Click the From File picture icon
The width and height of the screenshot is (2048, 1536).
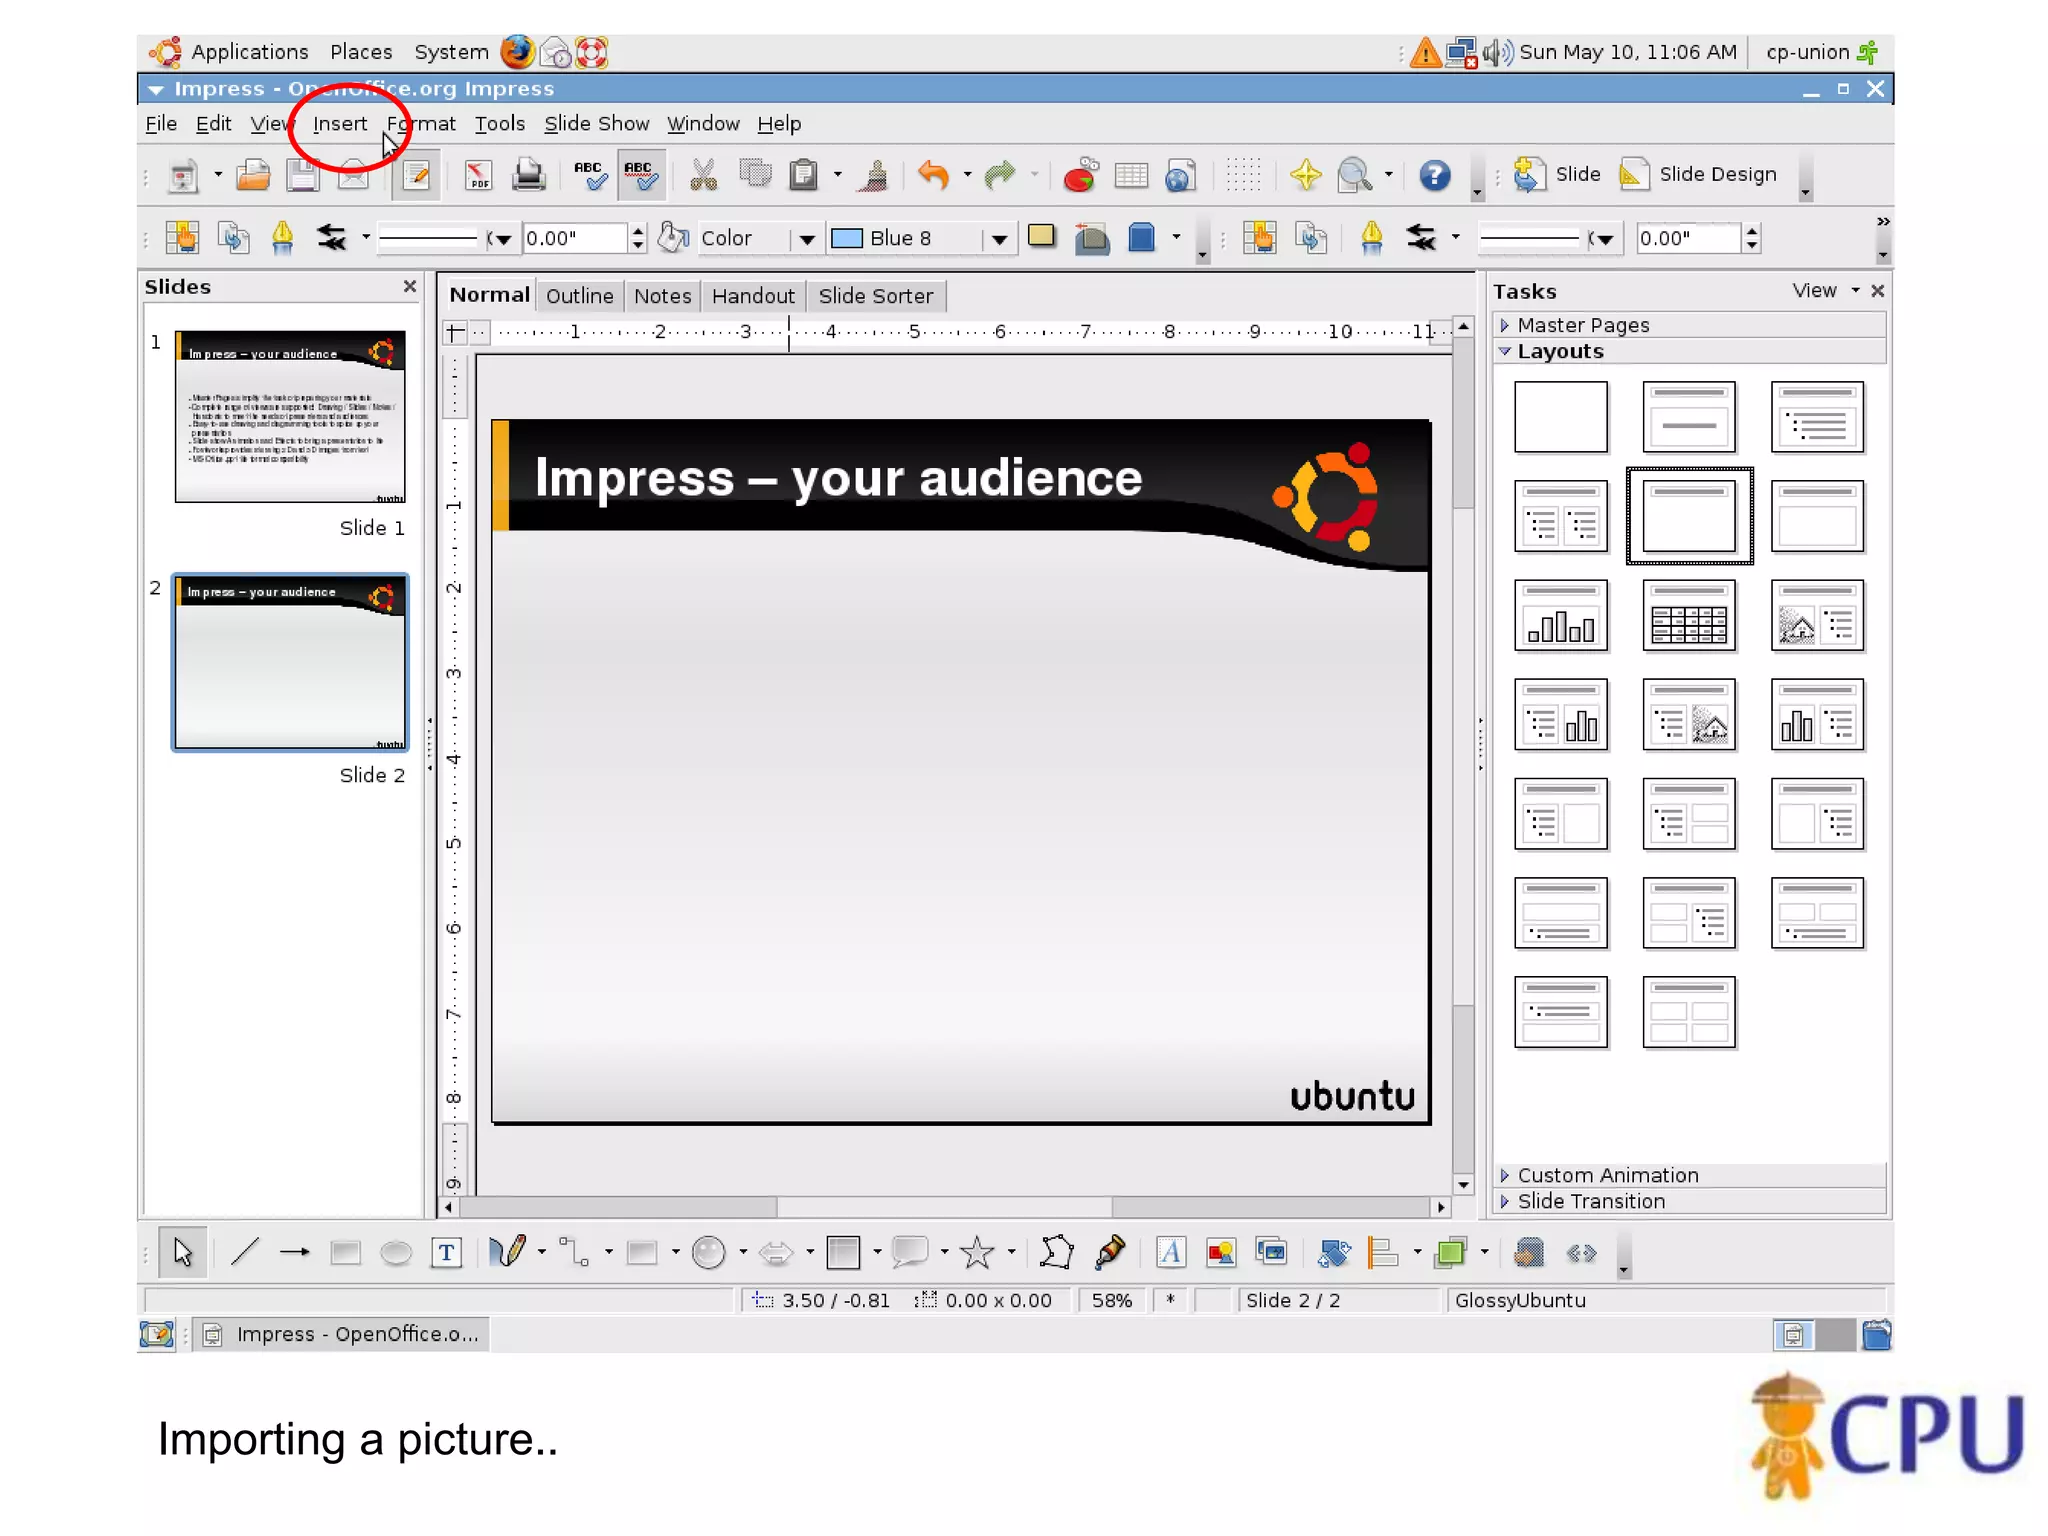point(1221,1252)
